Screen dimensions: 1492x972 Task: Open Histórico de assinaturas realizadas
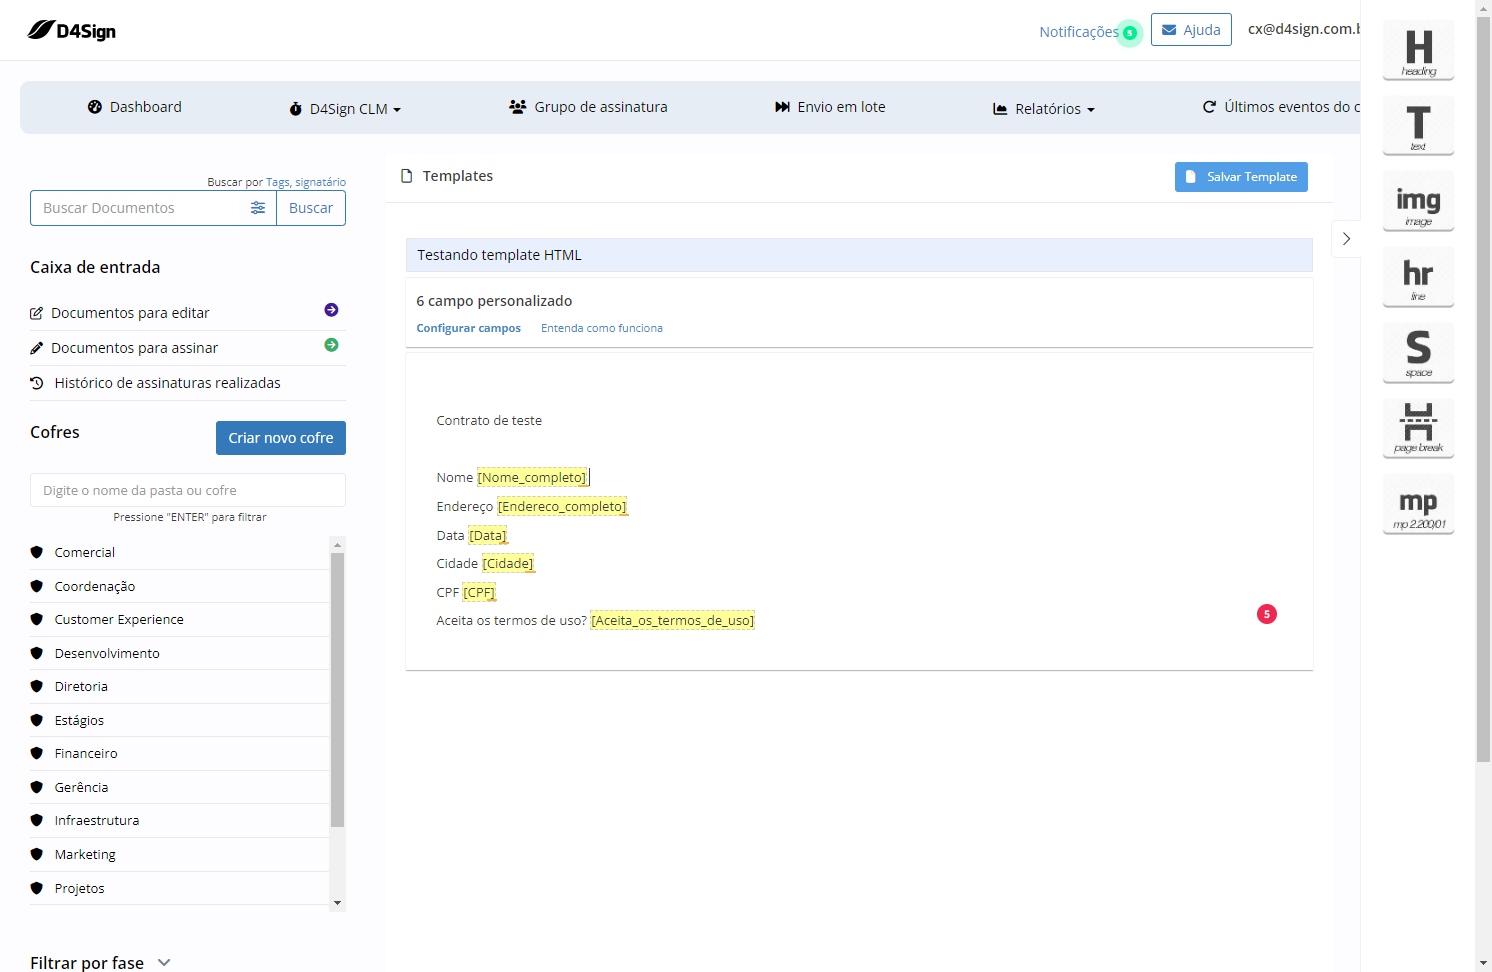[x=167, y=383]
